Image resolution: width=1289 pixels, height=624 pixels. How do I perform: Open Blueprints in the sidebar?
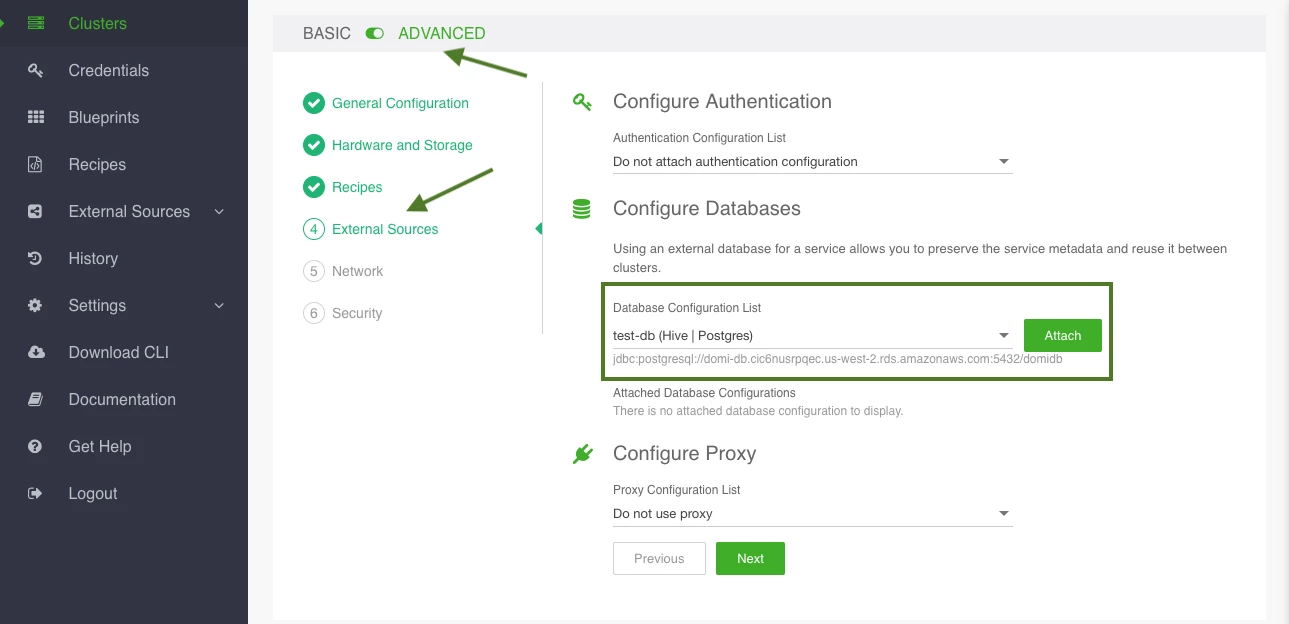tap(104, 117)
